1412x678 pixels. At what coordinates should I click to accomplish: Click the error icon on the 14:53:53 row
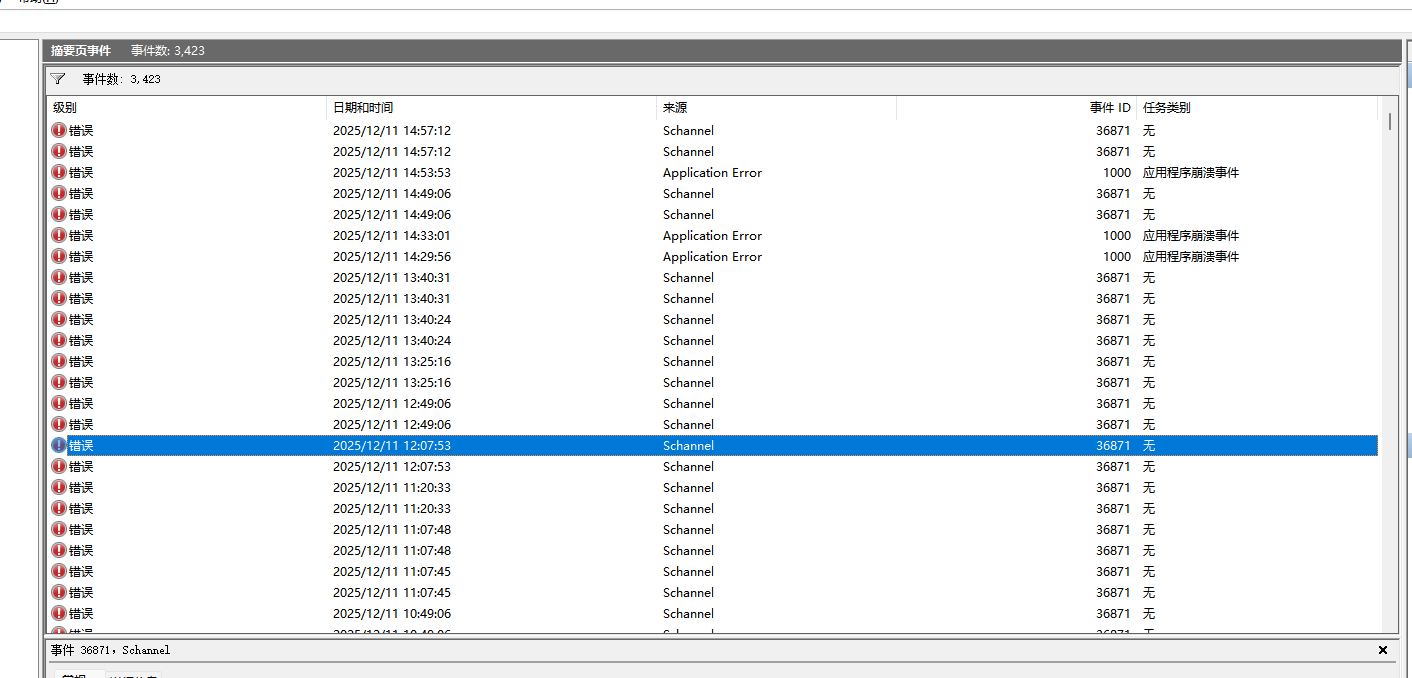pyautogui.click(x=59, y=172)
